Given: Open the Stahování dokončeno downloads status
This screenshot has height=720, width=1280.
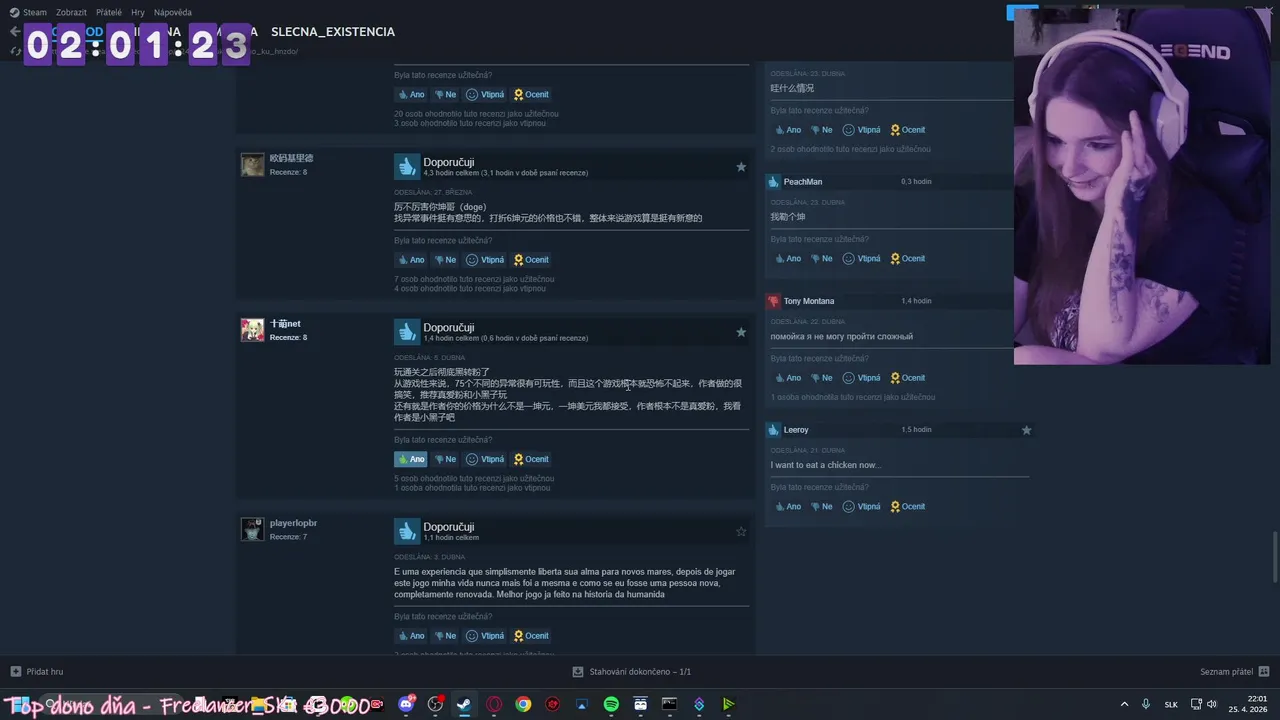Looking at the screenshot, I should click(x=632, y=672).
